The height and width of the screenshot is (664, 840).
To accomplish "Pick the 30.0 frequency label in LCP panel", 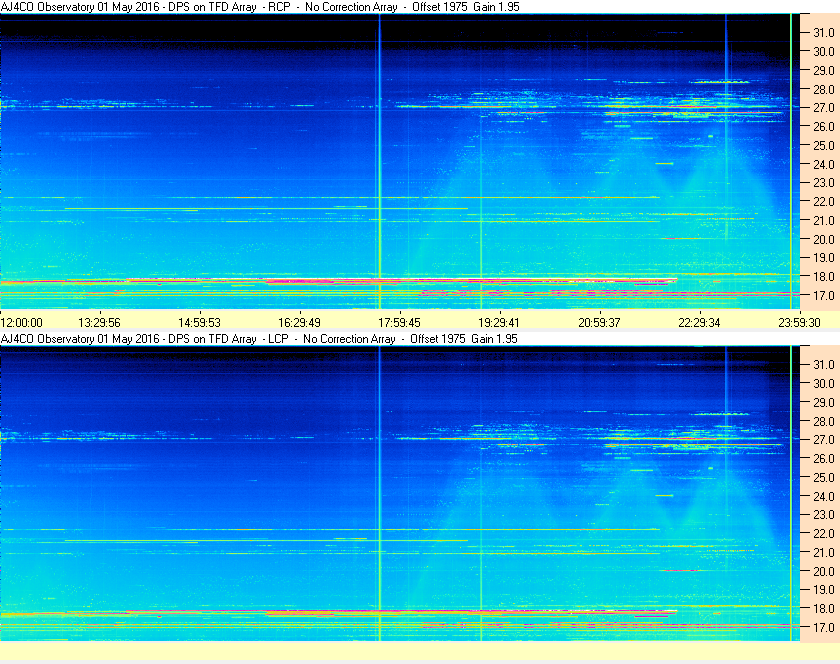I will click(824, 383).
